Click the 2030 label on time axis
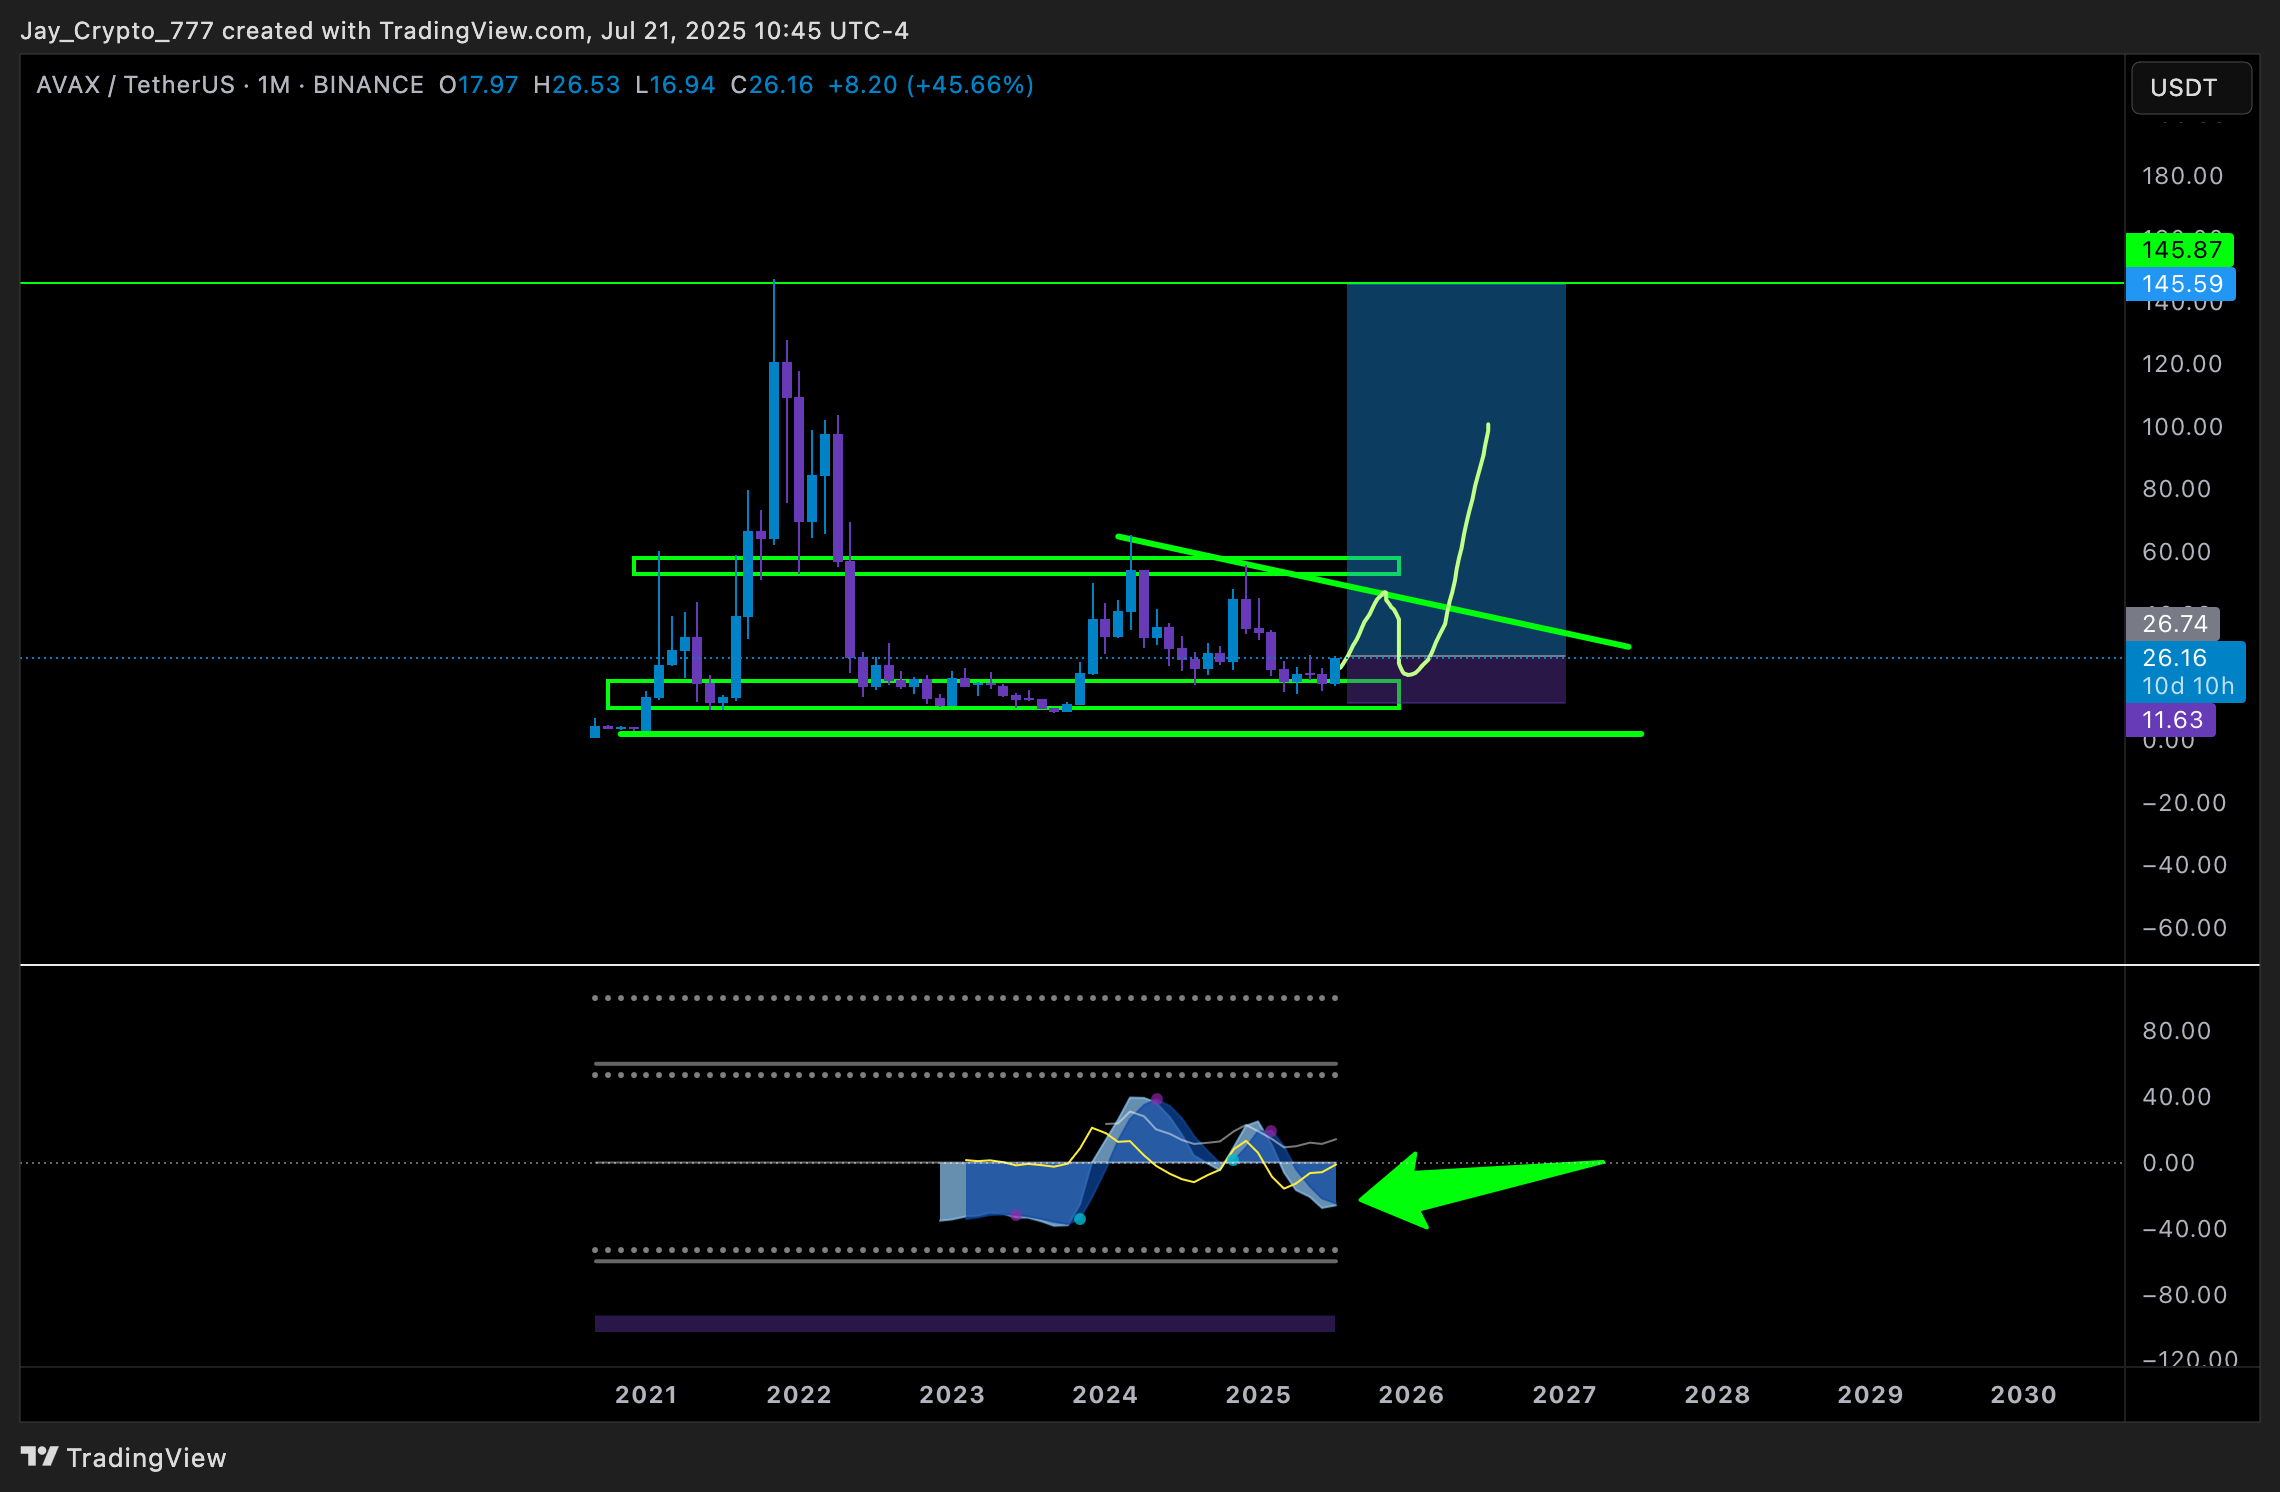 tap(2023, 1394)
